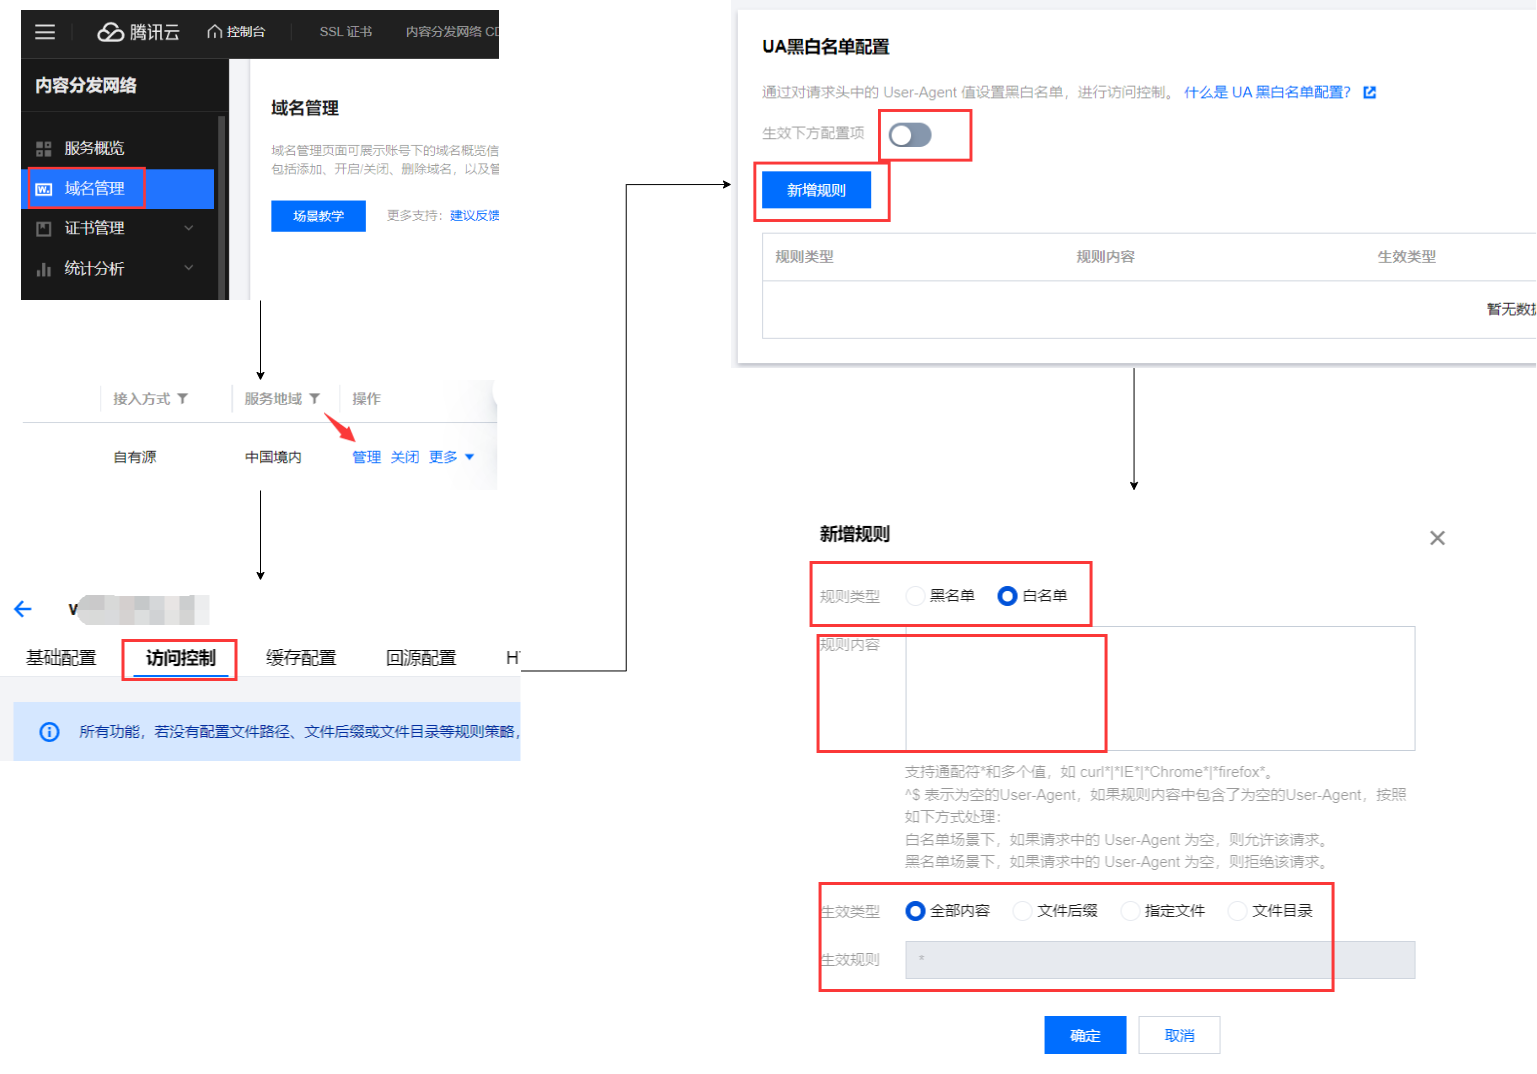Screen dimensions: 1537x1074
Task: Click the 证书管理 sidebar icon
Action: point(44,228)
